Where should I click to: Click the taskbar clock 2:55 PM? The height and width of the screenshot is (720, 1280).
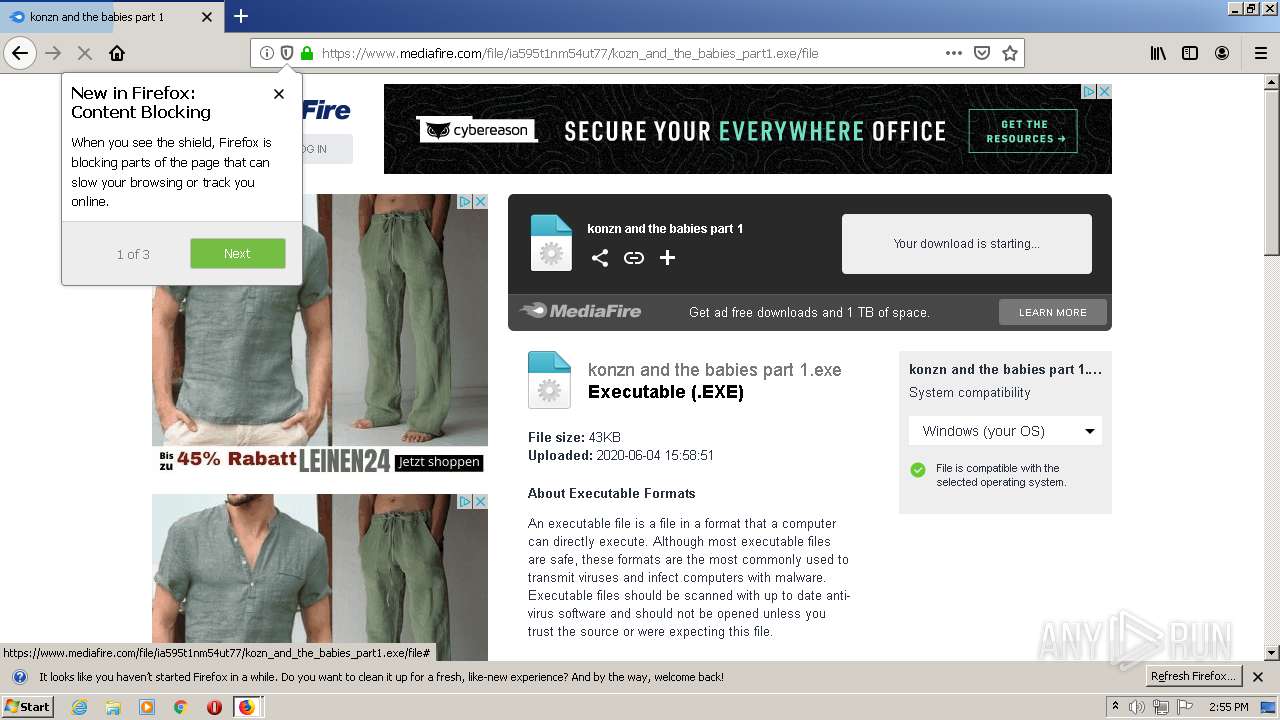pyautogui.click(x=1228, y=707)
